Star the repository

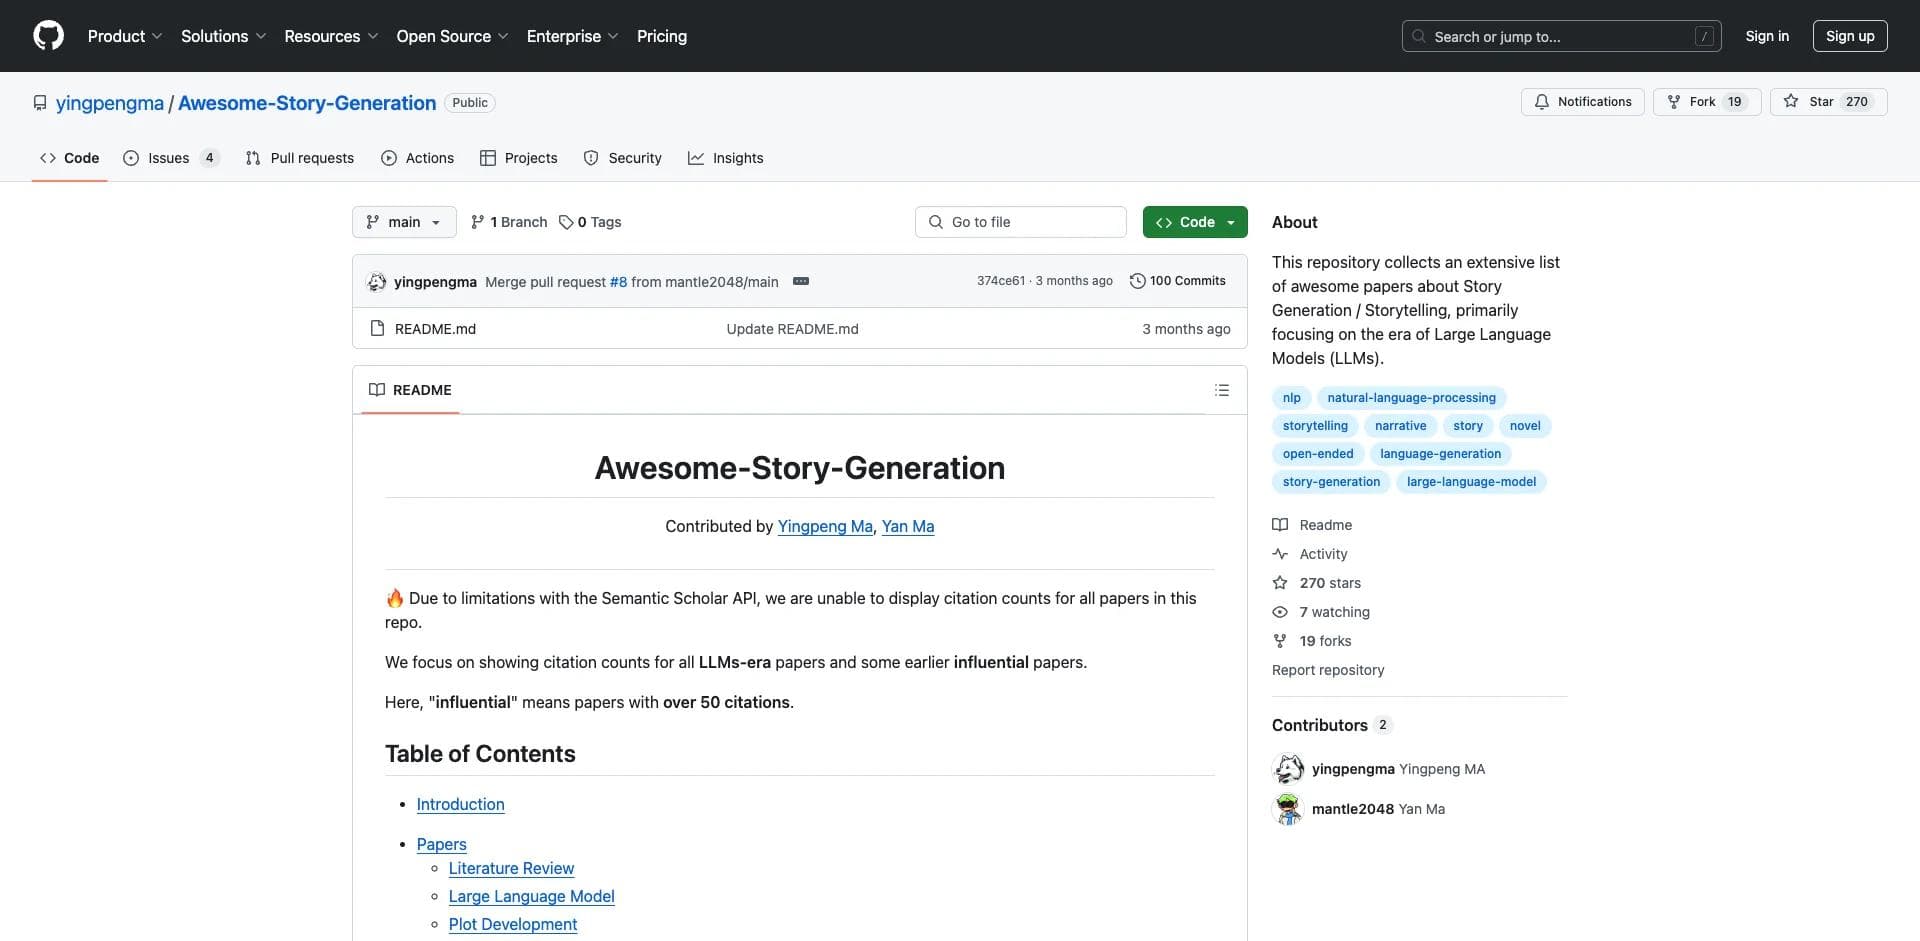click(1828, 102)
